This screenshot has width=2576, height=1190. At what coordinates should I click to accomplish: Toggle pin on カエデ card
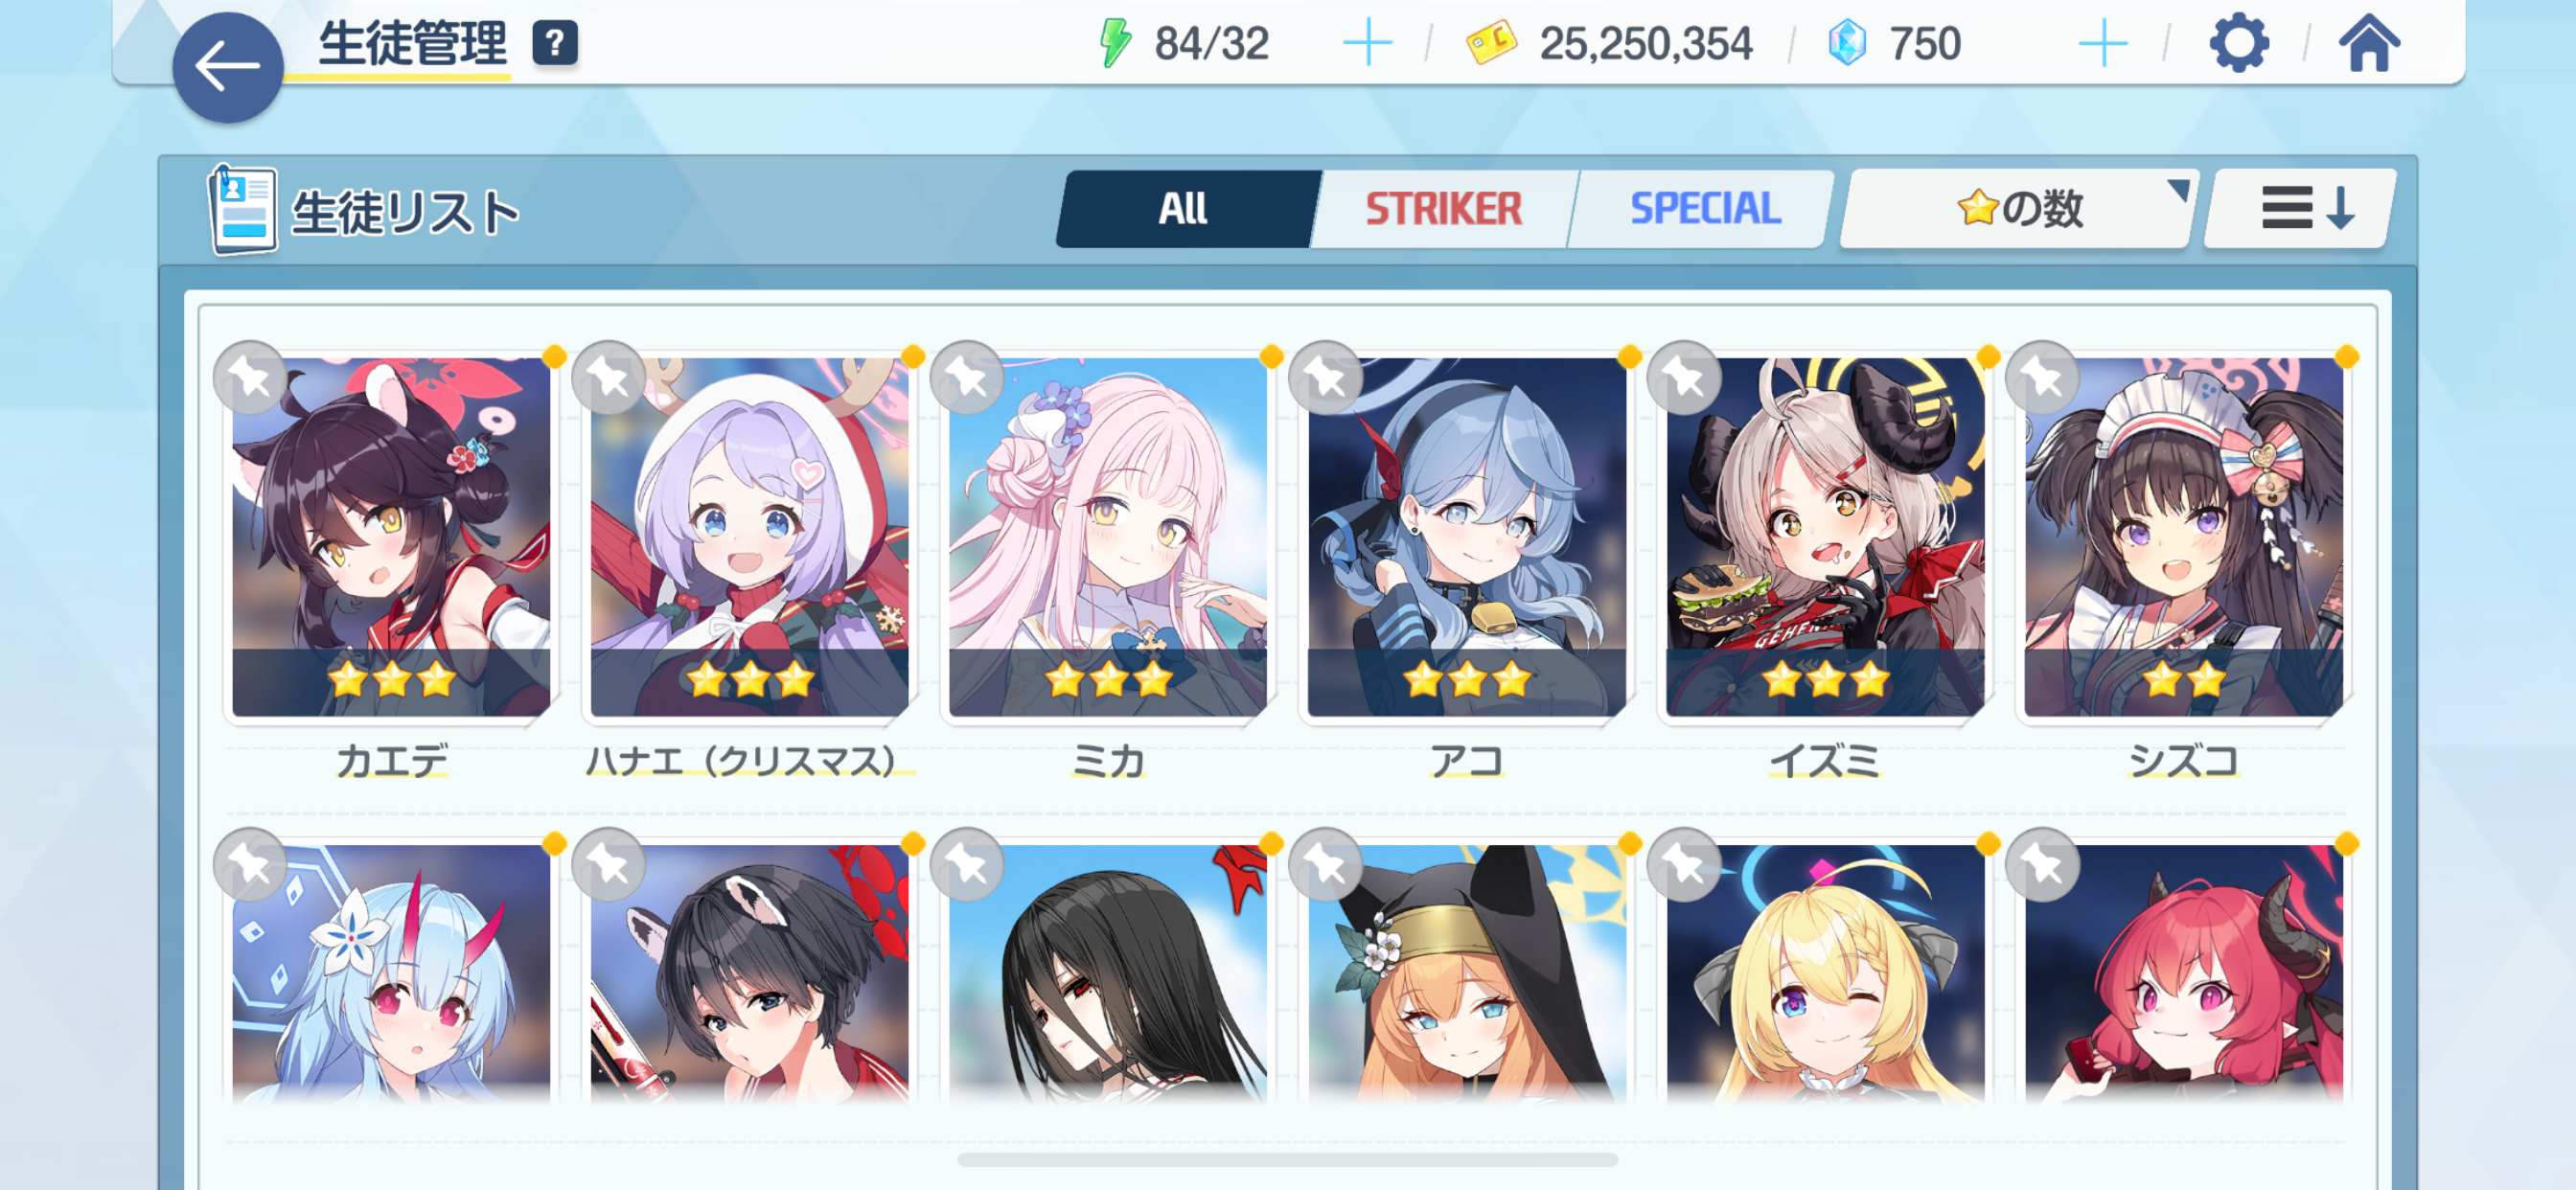(250, 378)
